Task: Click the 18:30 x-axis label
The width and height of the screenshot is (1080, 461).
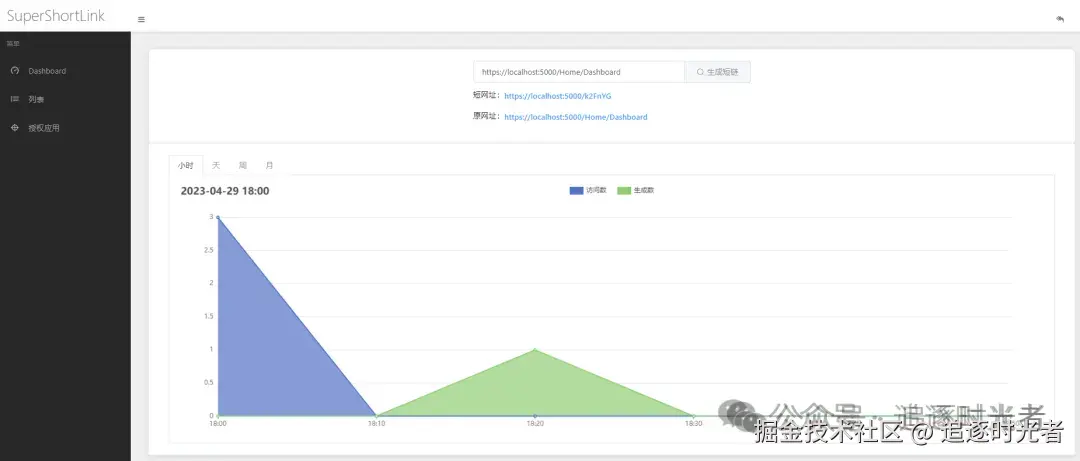Action: coord(693,424)
